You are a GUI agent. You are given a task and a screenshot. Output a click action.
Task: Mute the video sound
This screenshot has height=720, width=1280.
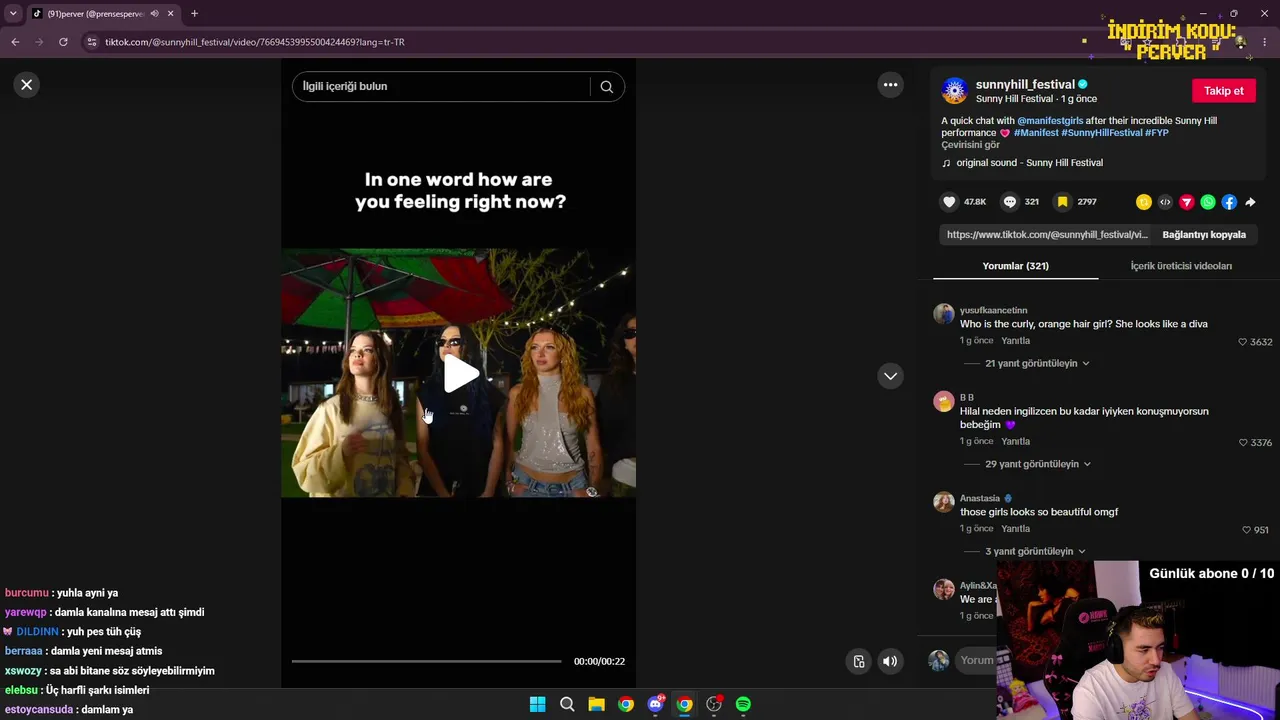(890, 661)
